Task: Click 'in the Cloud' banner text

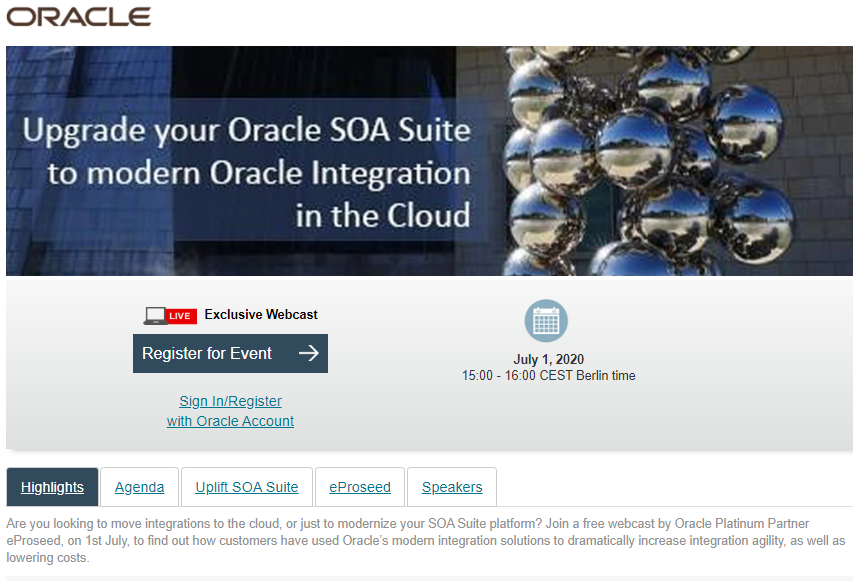Action: pyautogui.click(x=382, y=215)
